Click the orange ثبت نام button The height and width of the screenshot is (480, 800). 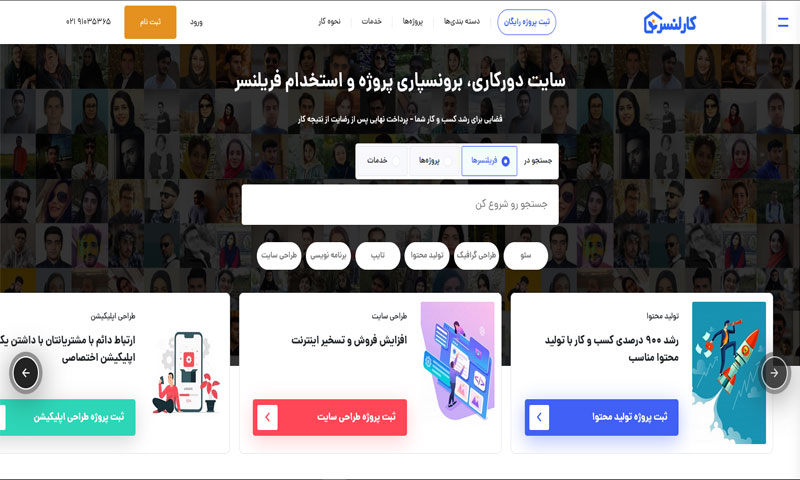click(x=150, y=22)
